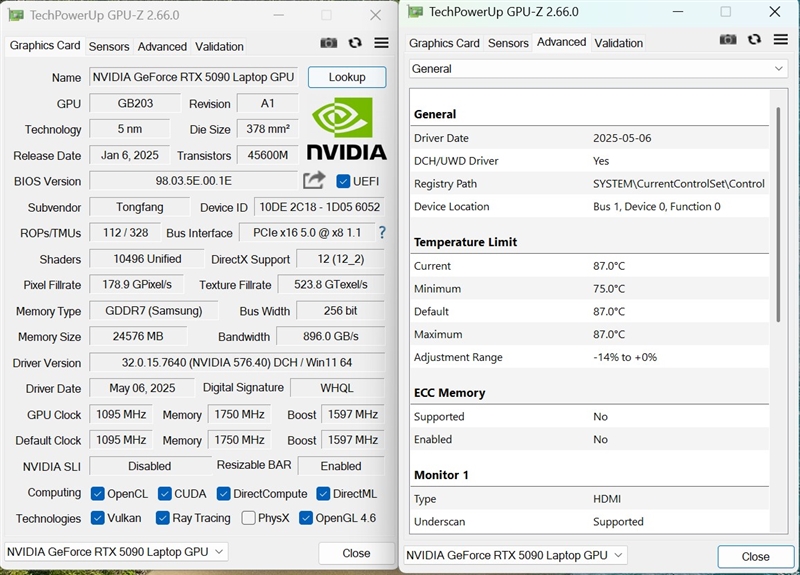Click the camera icon in Advanced window
The image size is (800, 575).
[728, 39]
